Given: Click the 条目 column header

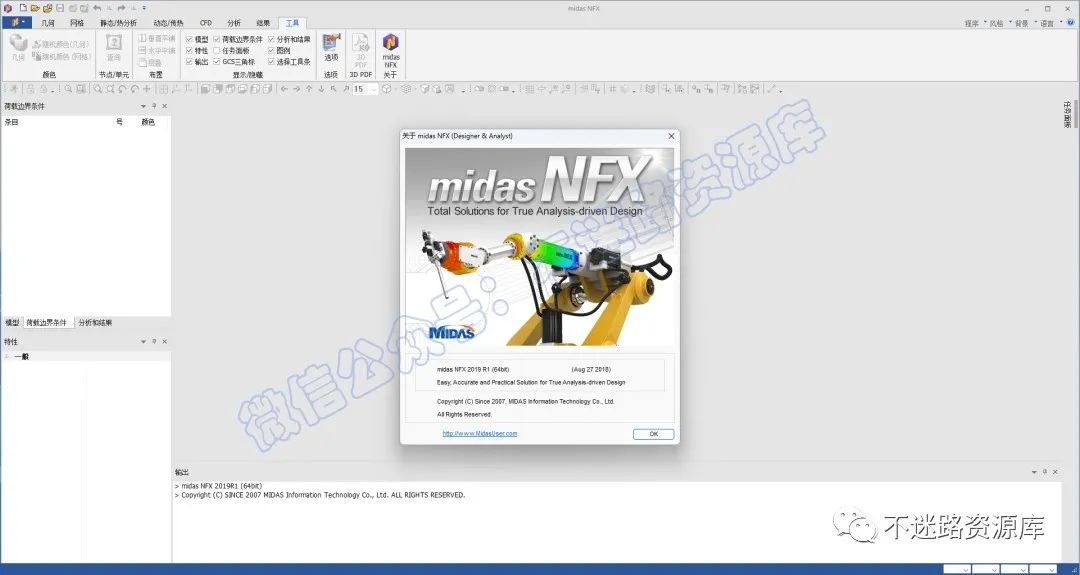Looking at the screenshot, I should [x=12, y=122].
